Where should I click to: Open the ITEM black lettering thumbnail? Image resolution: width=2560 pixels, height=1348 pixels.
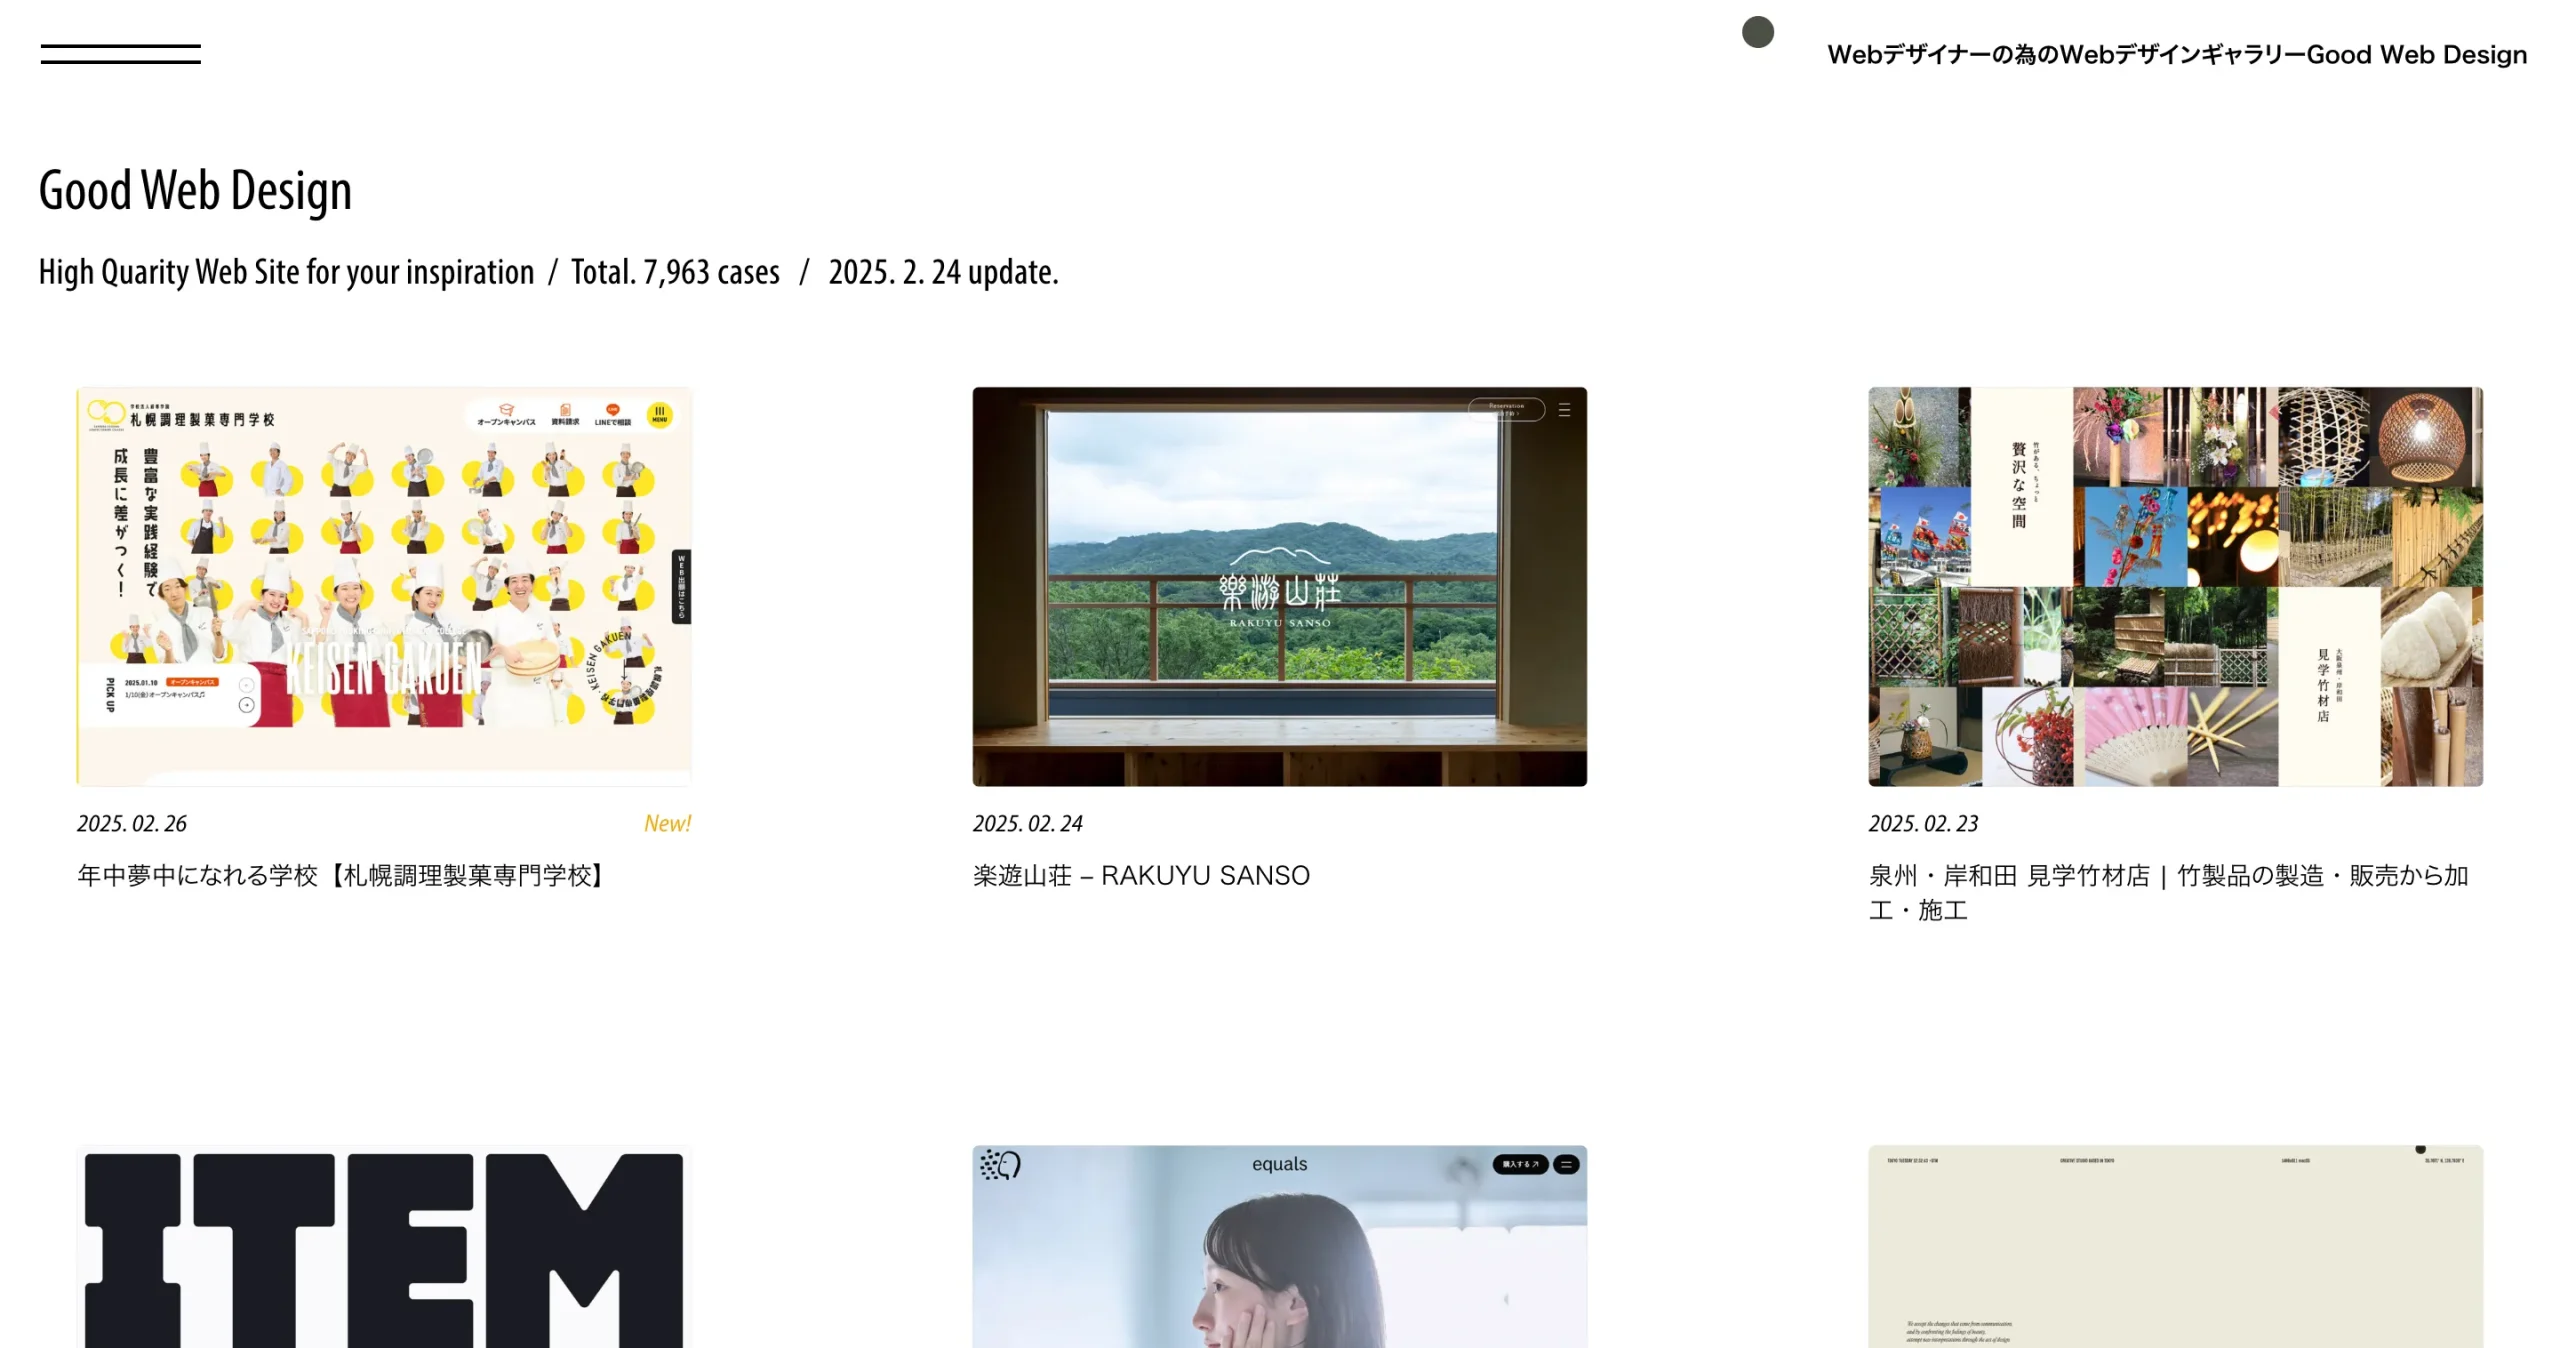click(x=384, y=1246)
